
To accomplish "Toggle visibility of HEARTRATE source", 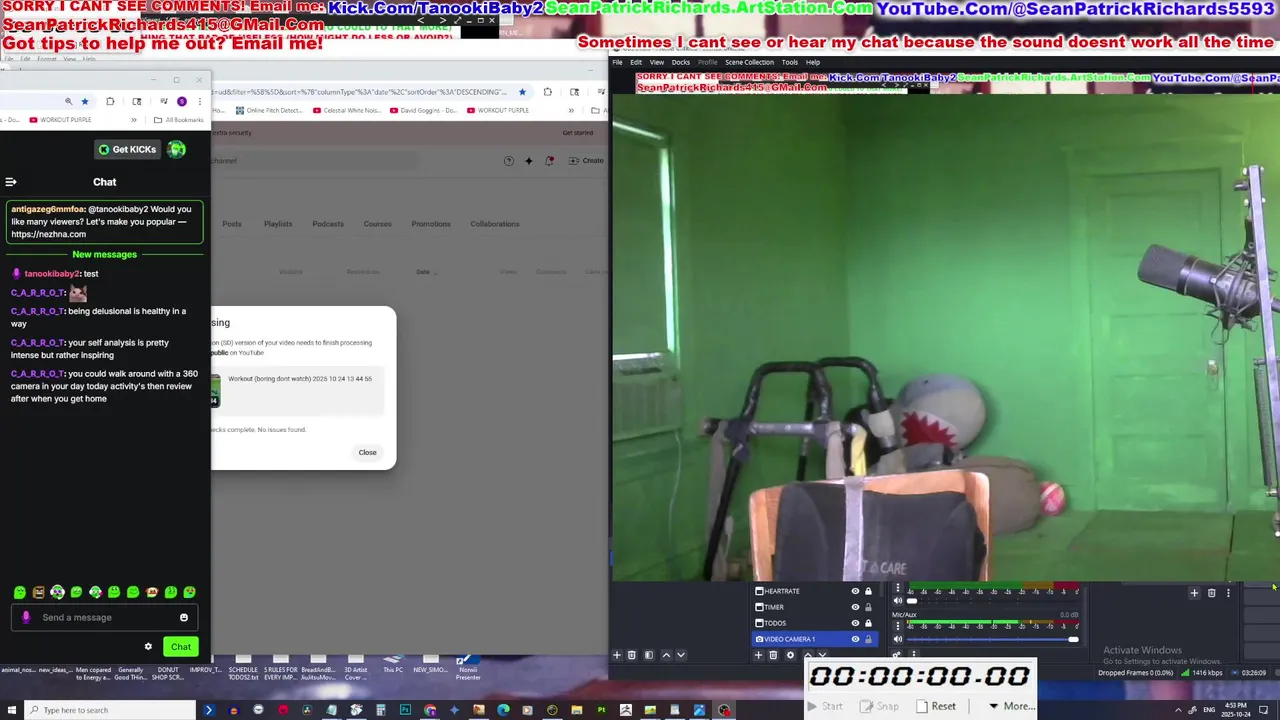I will click(x=855, y=591).
